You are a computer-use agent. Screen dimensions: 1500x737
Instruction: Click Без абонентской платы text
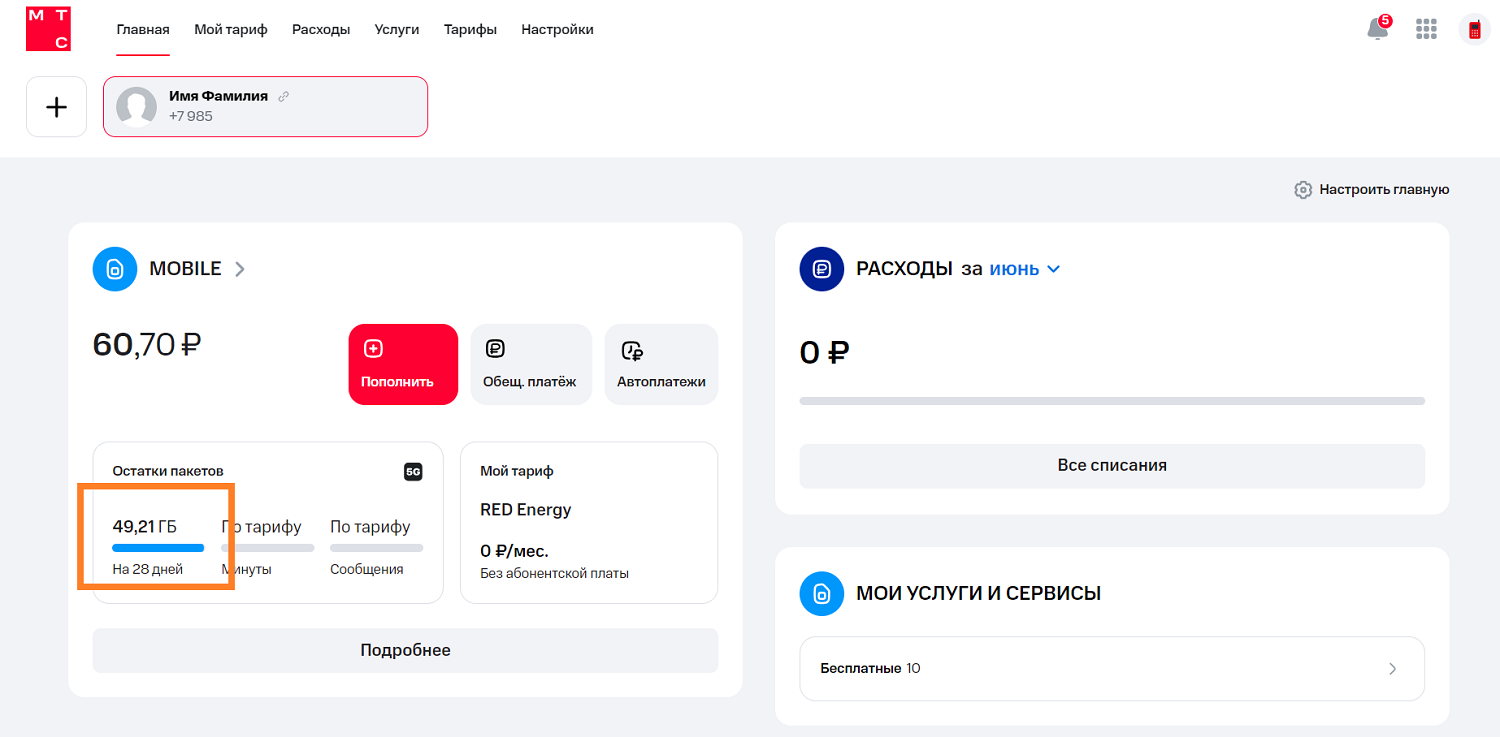[x=554, y=574]
